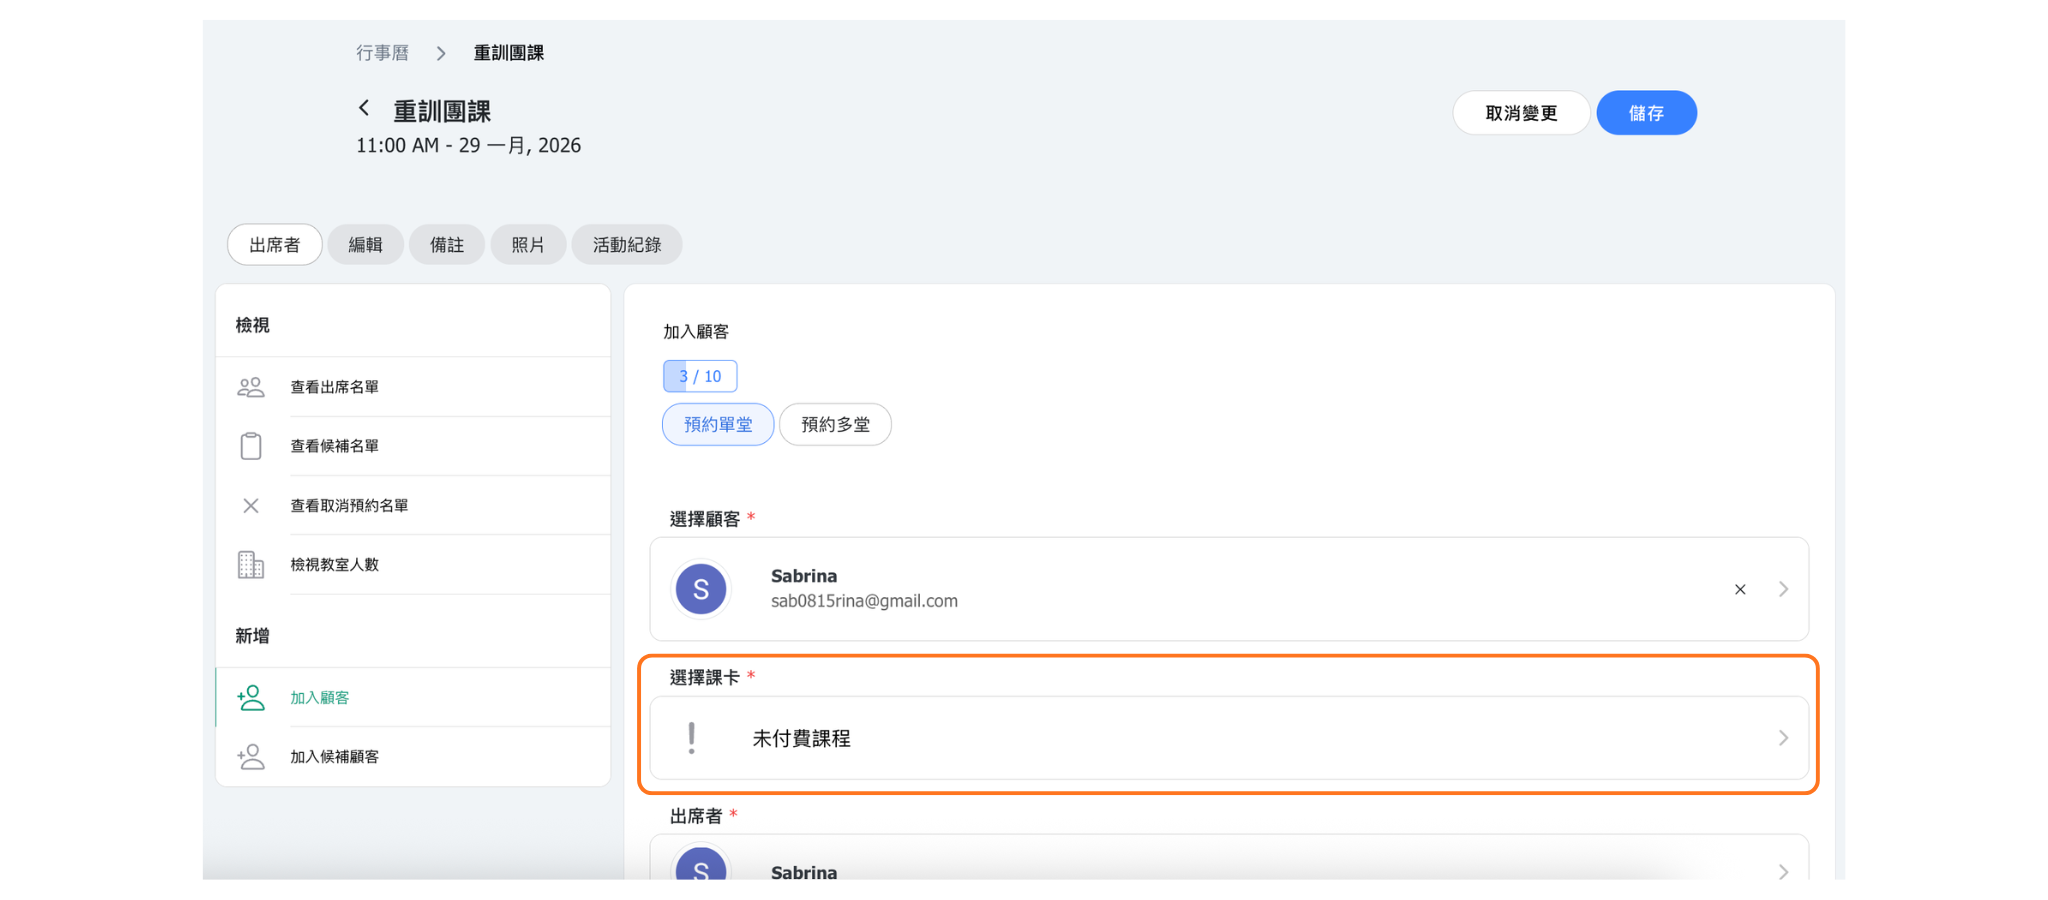The image size is (2048, 900).
Task: Click 取消變更 to discard changes
Action: [1520, 113]
